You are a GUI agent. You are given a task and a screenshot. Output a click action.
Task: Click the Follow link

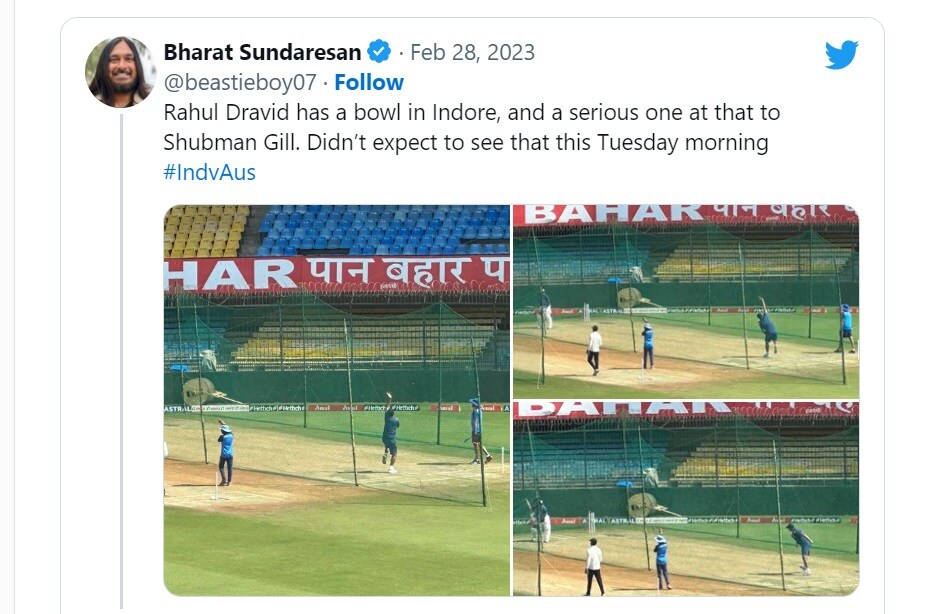click(369, 82)
